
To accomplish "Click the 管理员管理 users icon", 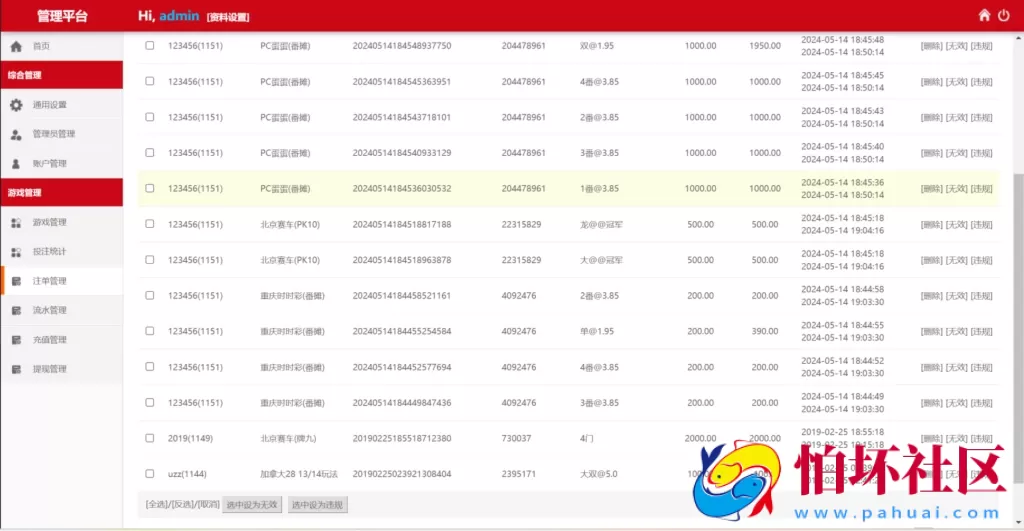I will pyautogui.click(x=16, y=134).
